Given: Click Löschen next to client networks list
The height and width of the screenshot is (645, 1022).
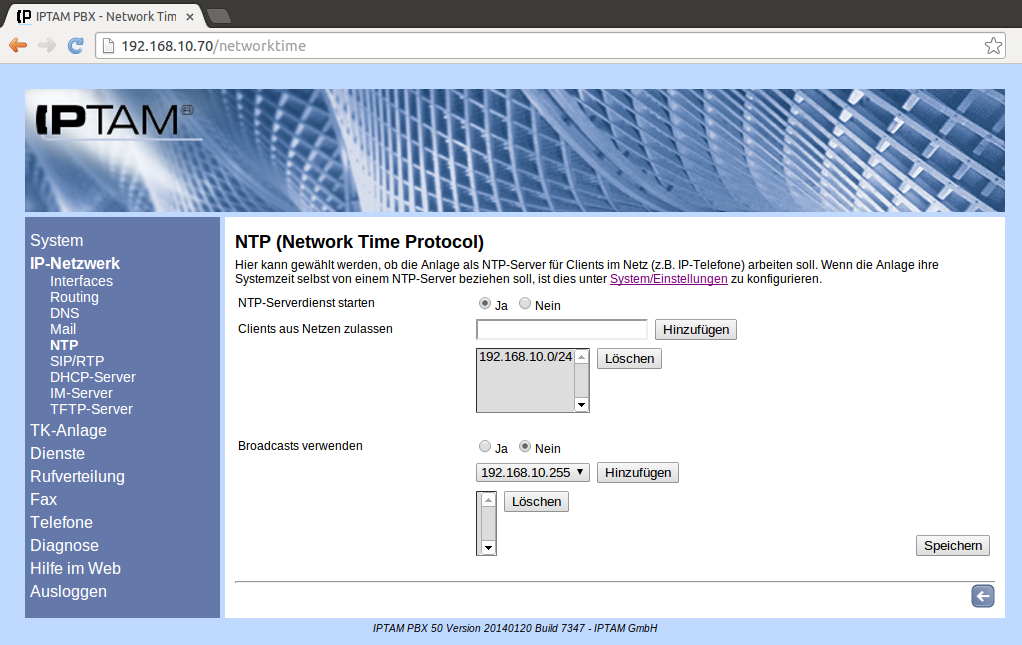Looking at the screenshot, I should [629, 358].
